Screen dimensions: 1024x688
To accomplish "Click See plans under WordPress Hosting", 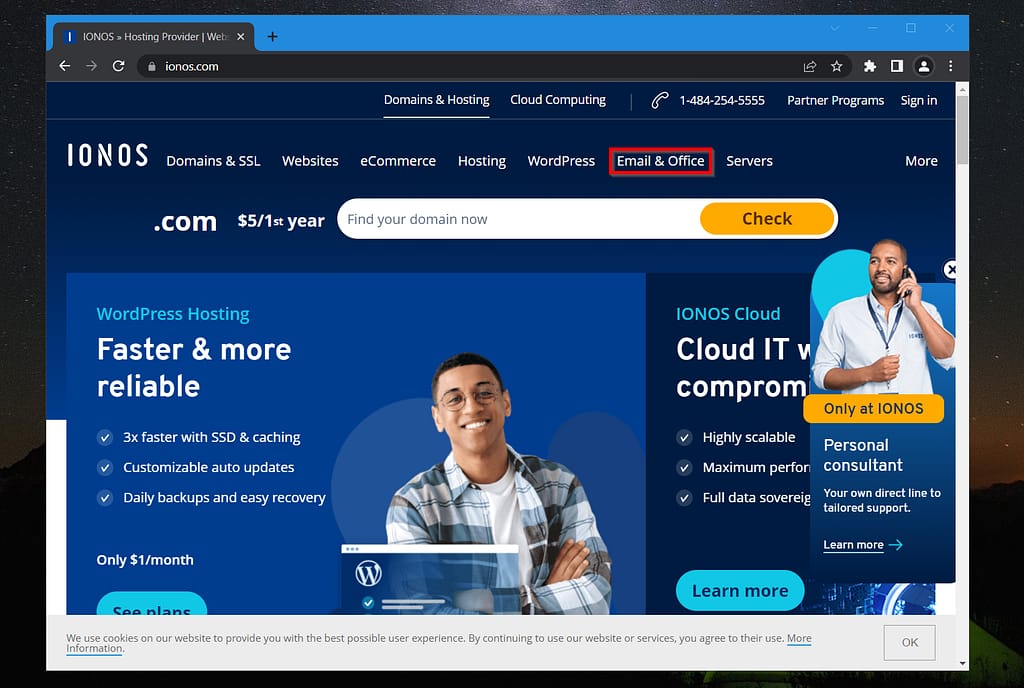I will pos(152,604).
